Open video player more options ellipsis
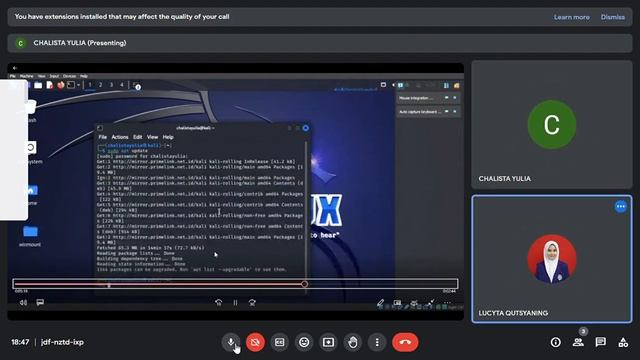Image resolution: width=640 pixels, height=360 pixels. (447, 302)
